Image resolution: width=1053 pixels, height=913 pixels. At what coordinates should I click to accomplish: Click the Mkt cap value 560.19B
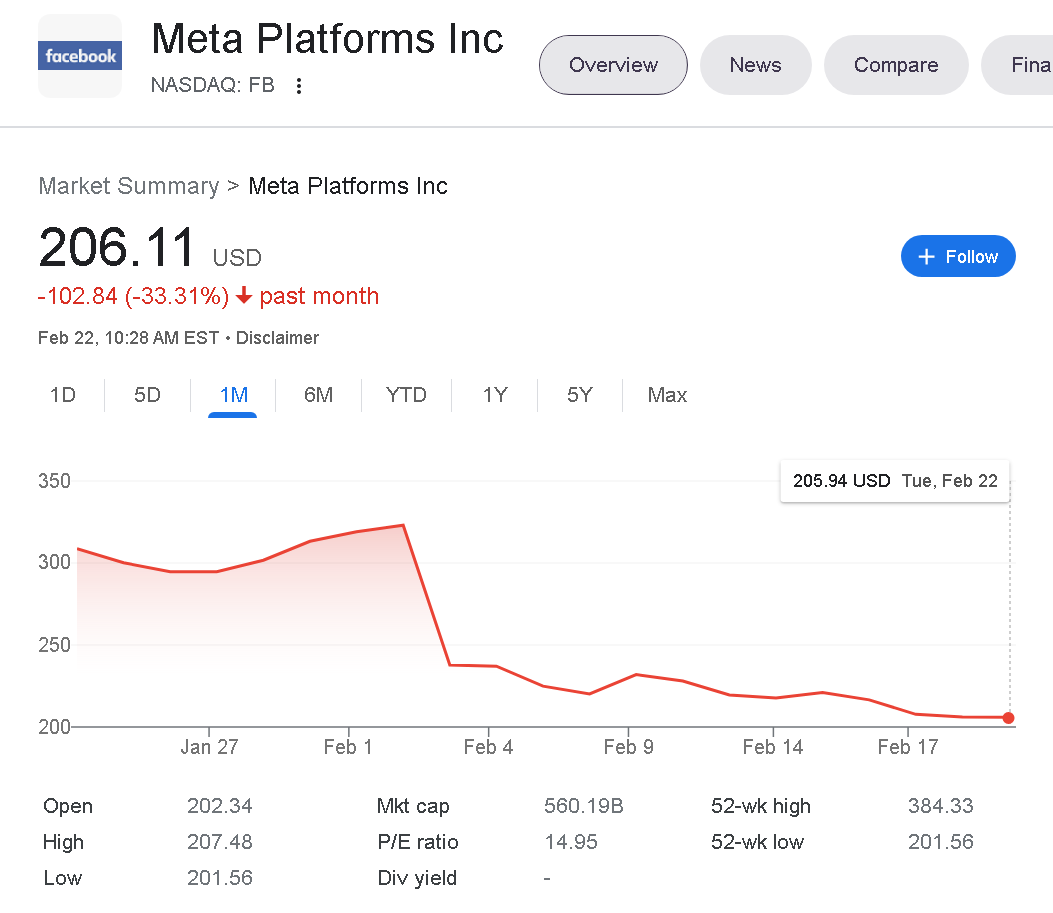tap(584, 806)
